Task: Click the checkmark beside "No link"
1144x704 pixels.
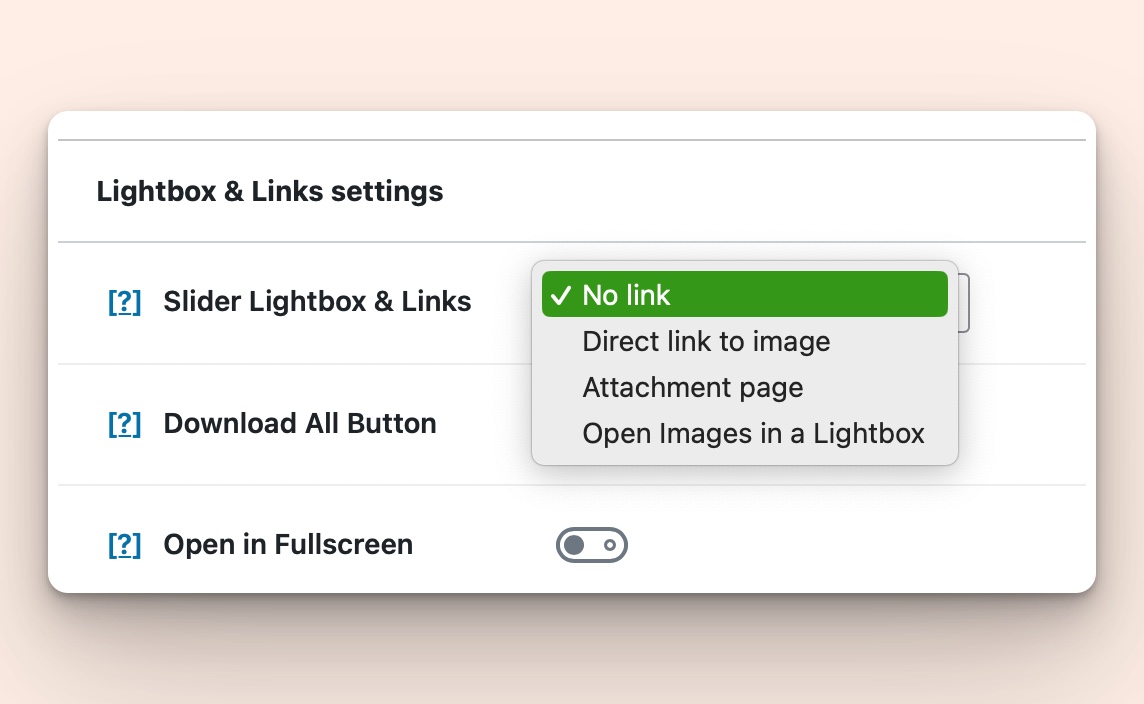Action: click(x=561, y=295)
